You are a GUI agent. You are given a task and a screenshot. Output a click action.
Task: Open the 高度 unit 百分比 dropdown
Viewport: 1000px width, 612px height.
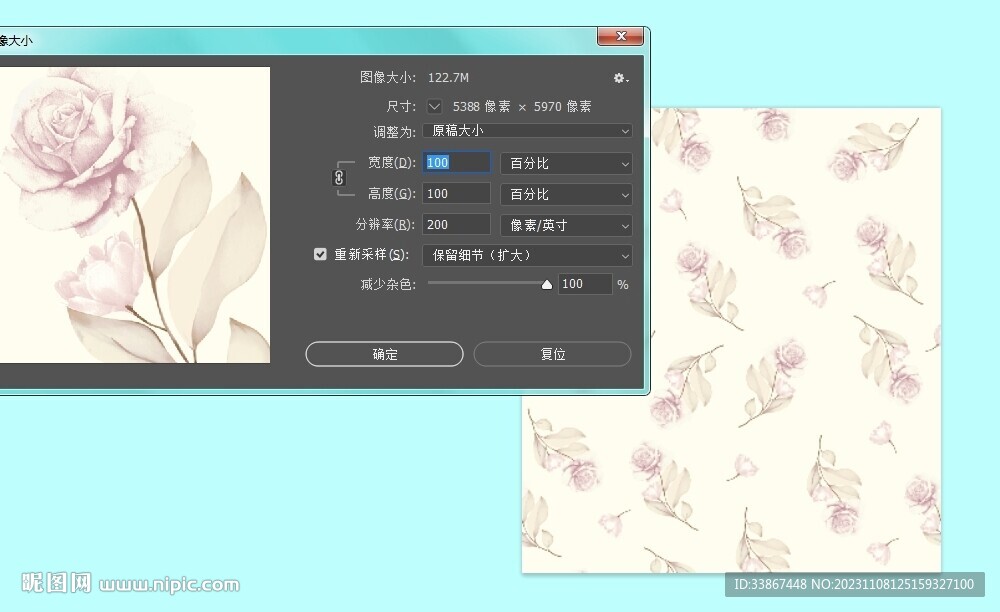click(x=566, y=194)
